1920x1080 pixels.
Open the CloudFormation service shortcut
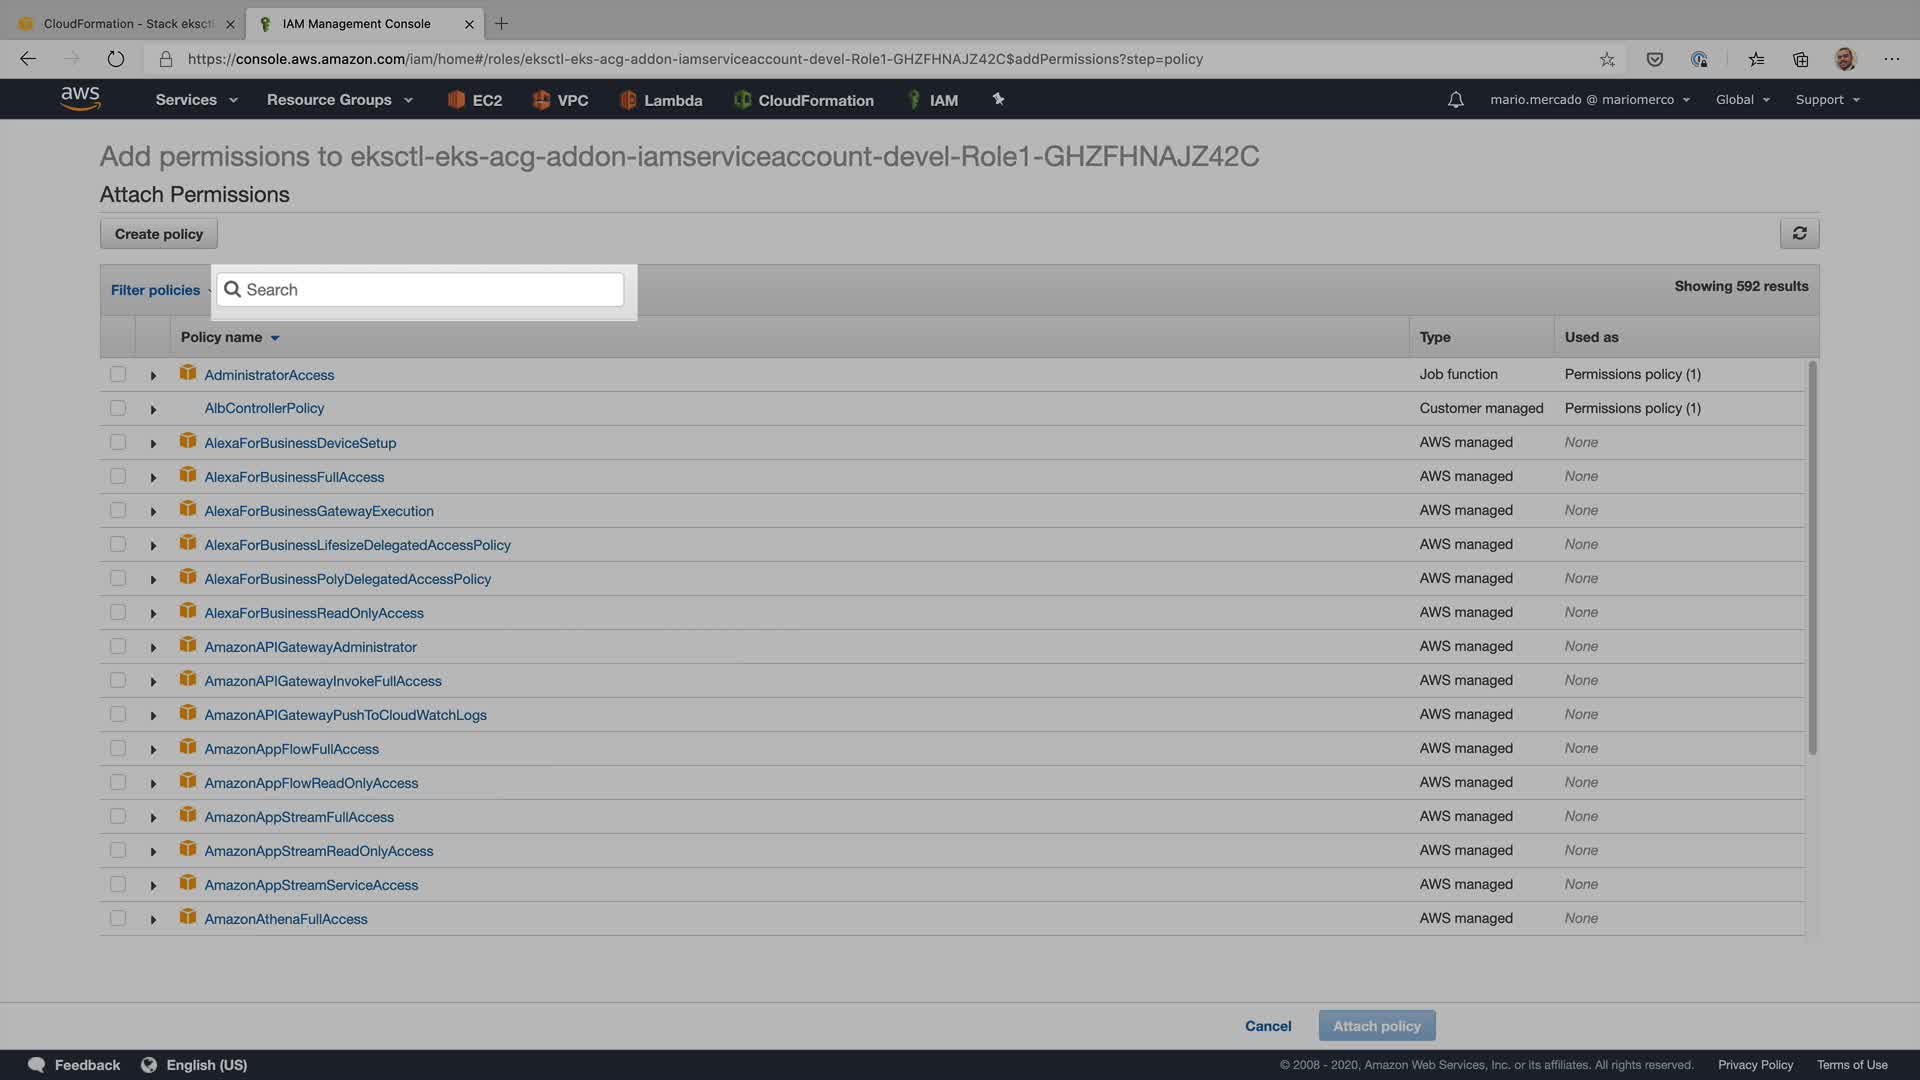tap(804, 100)
